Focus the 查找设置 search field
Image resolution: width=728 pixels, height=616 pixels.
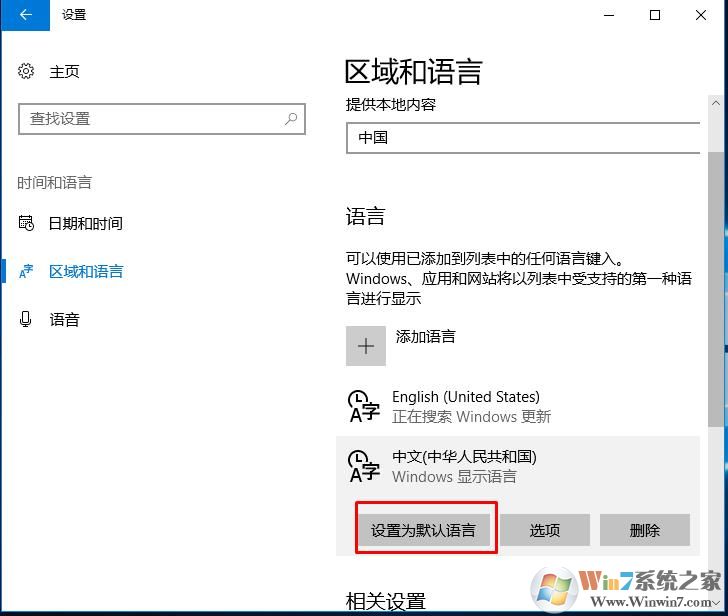tap(162, 119)
